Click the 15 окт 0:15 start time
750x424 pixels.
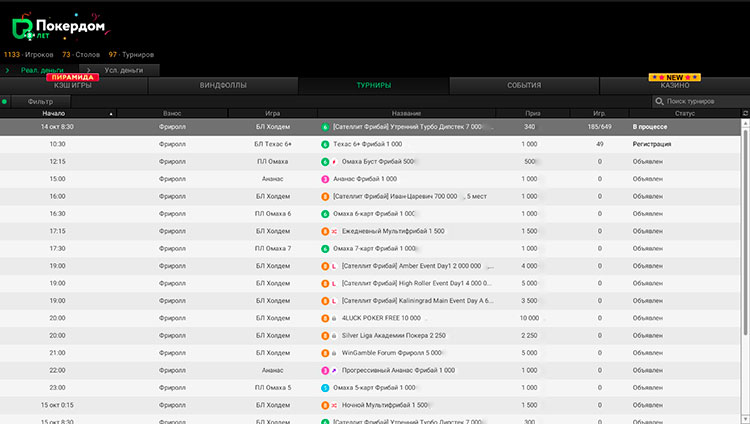click(x=57, y=405)
